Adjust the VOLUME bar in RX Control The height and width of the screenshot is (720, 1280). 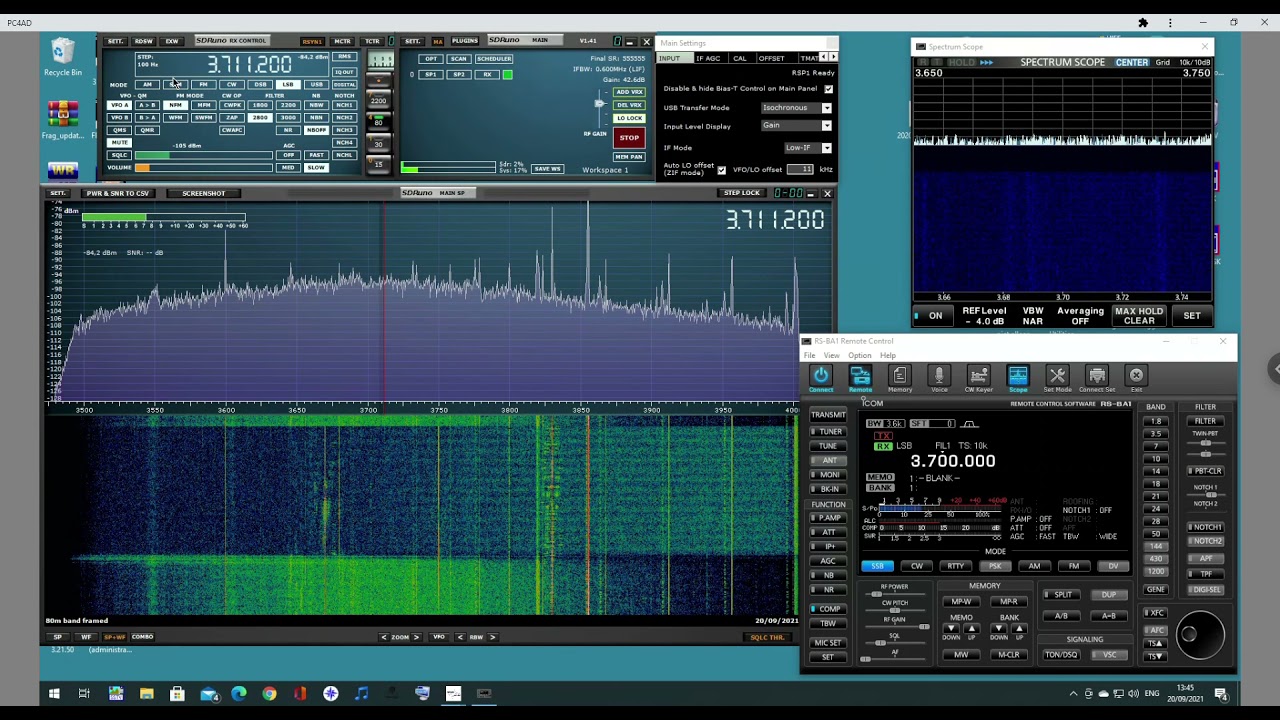pyautogui.click(x=203, y=167)
